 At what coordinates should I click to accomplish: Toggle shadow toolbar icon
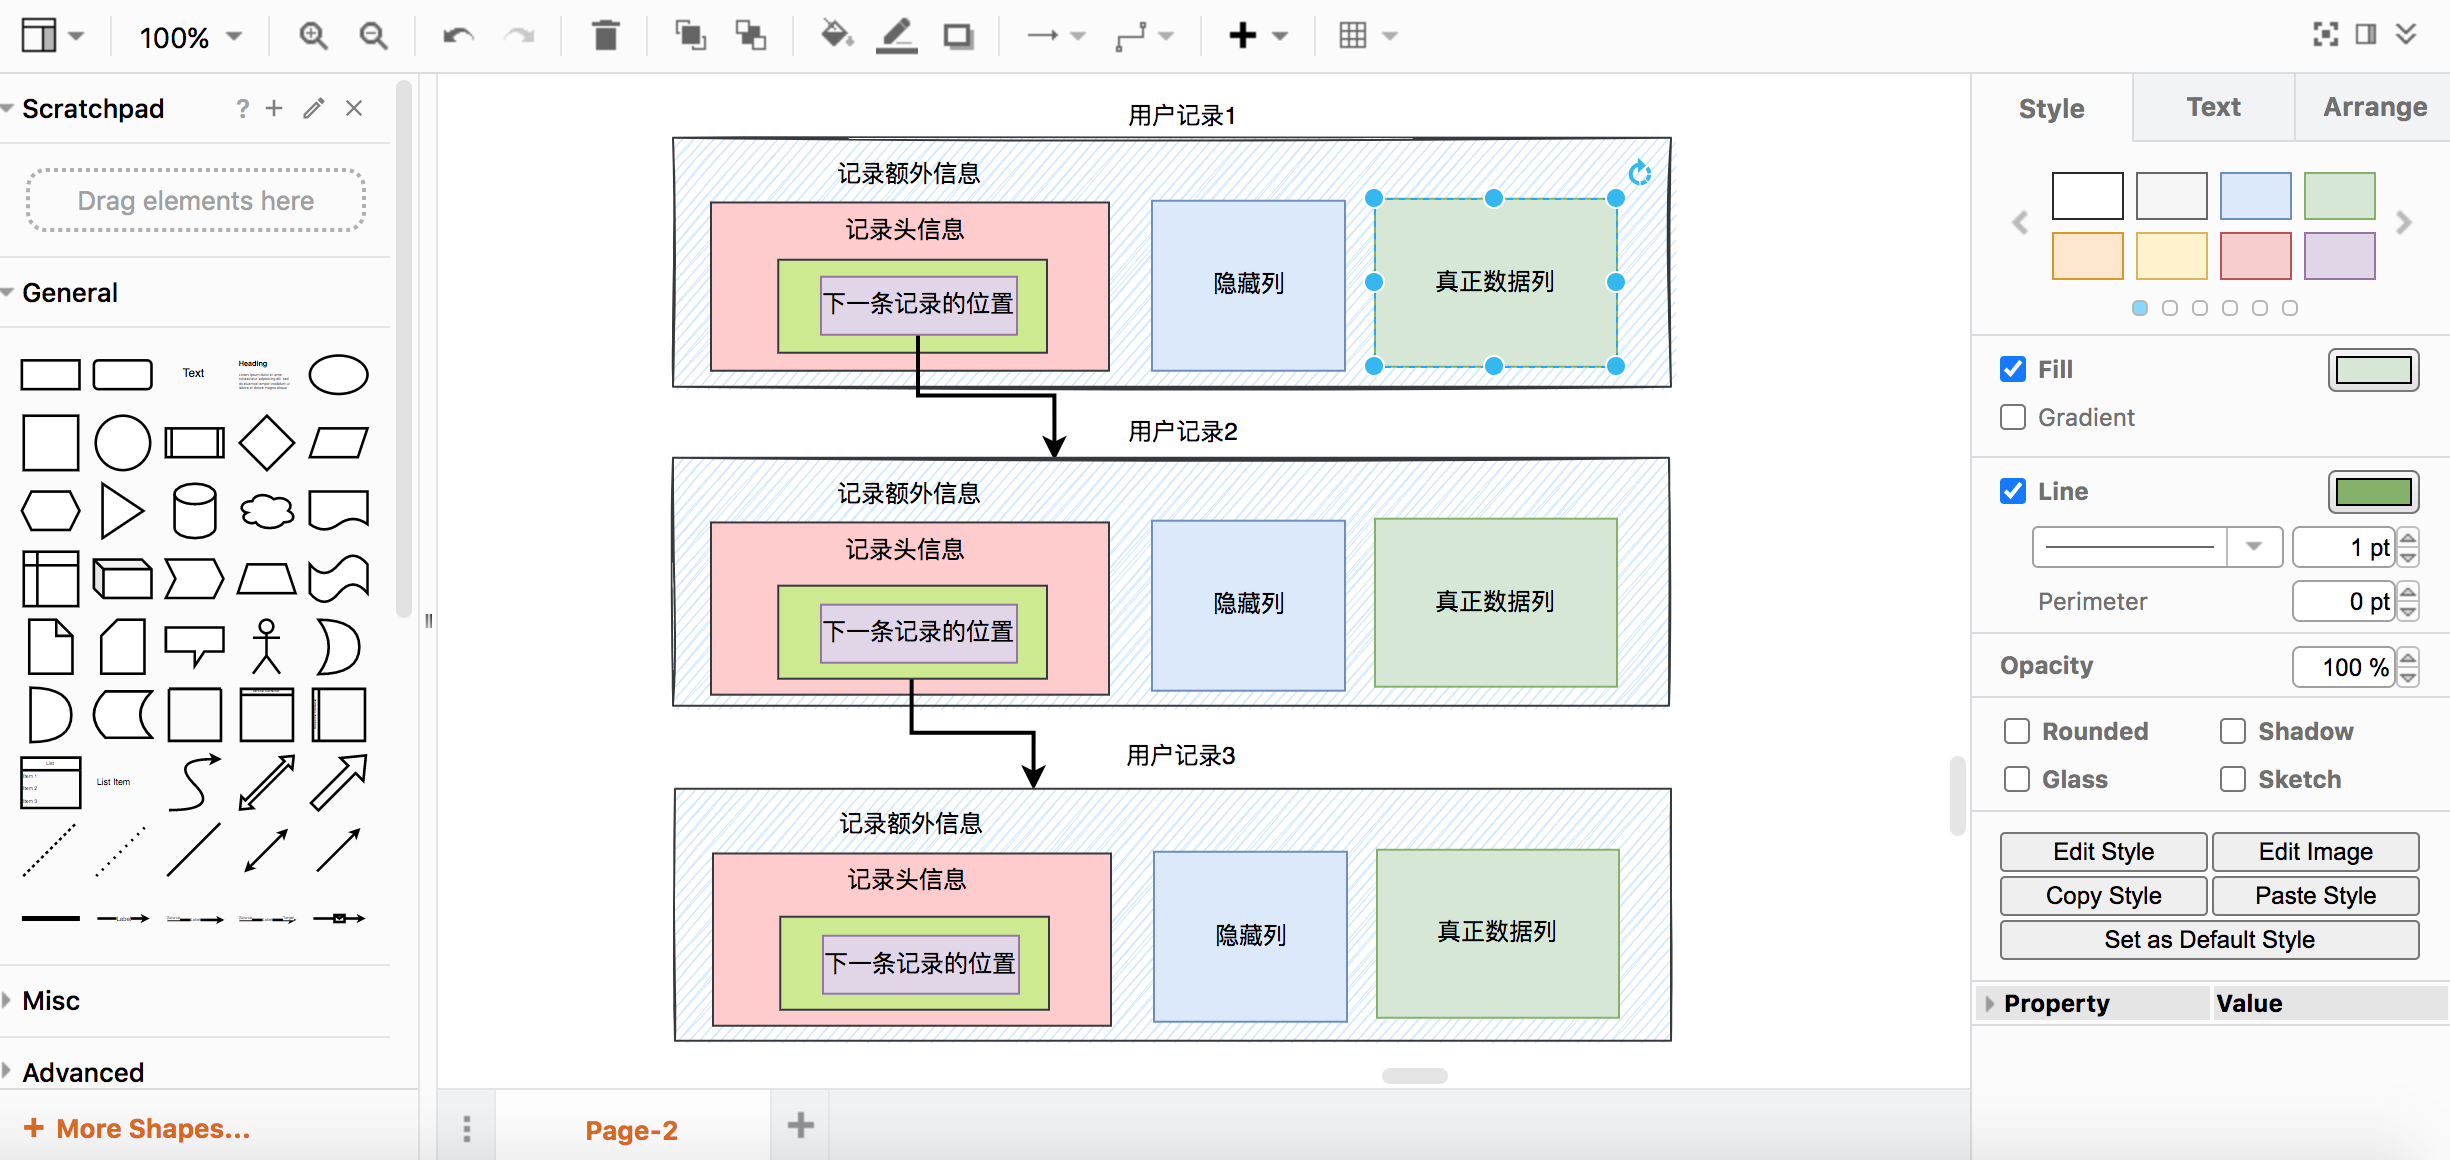(x=958, y=36)
